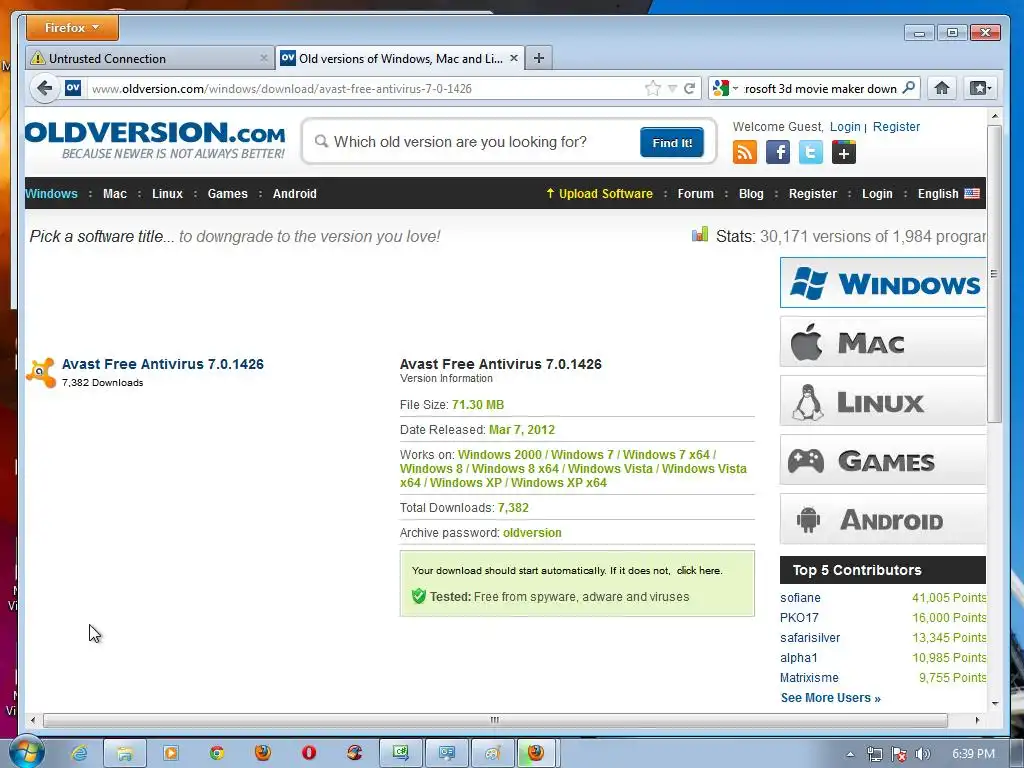Open the Facebook icon
The image size is (1024, 768).
point(778,153)
